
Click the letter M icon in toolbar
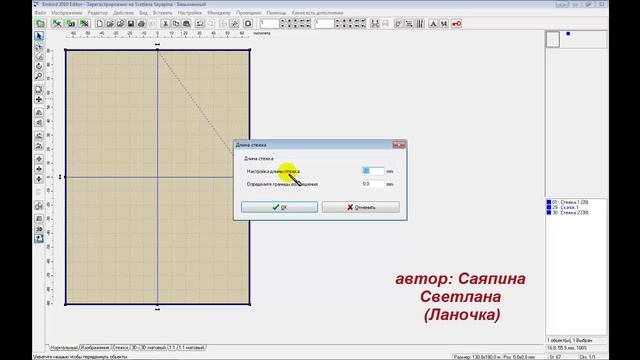[444, 24]
